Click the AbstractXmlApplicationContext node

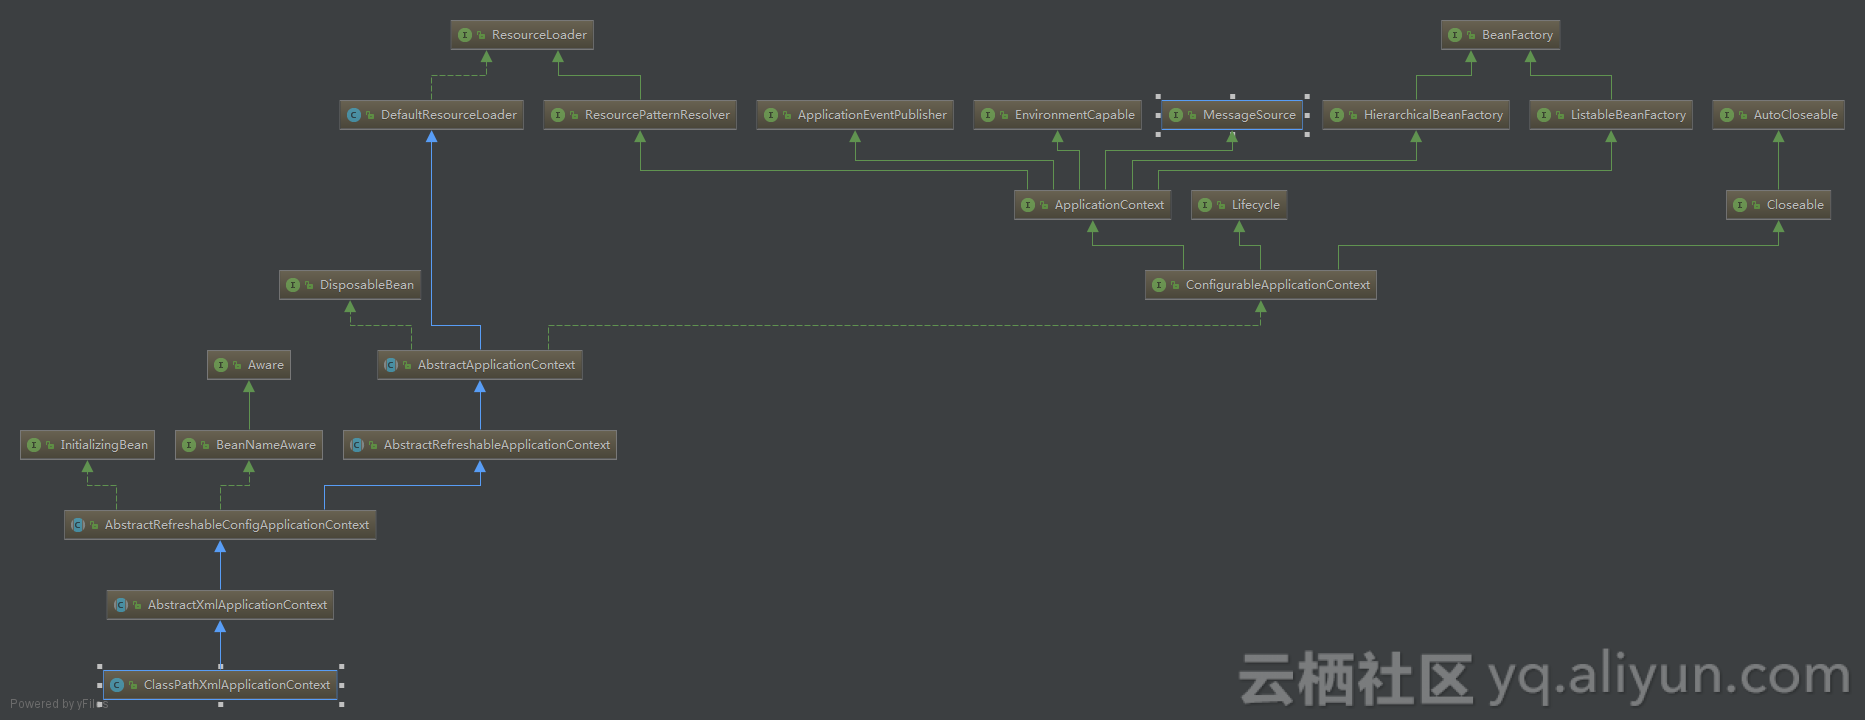[220, 605]
